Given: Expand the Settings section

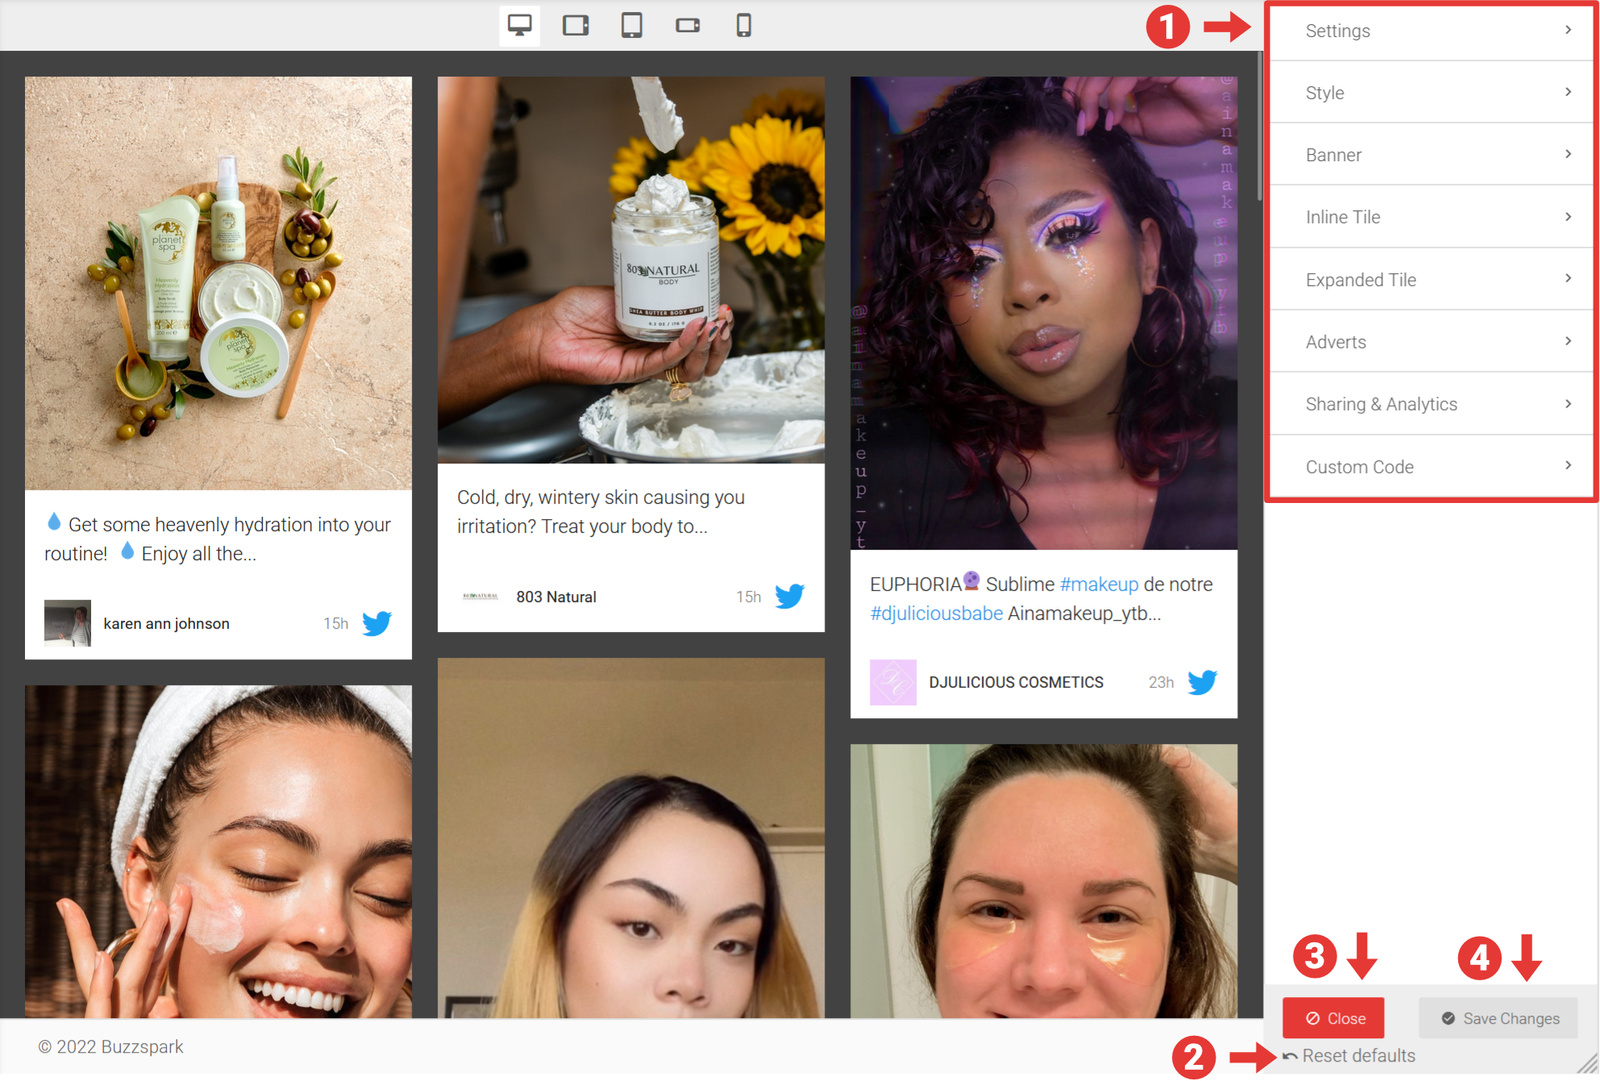Looking at the screenshot, I should pos(1431,31).
